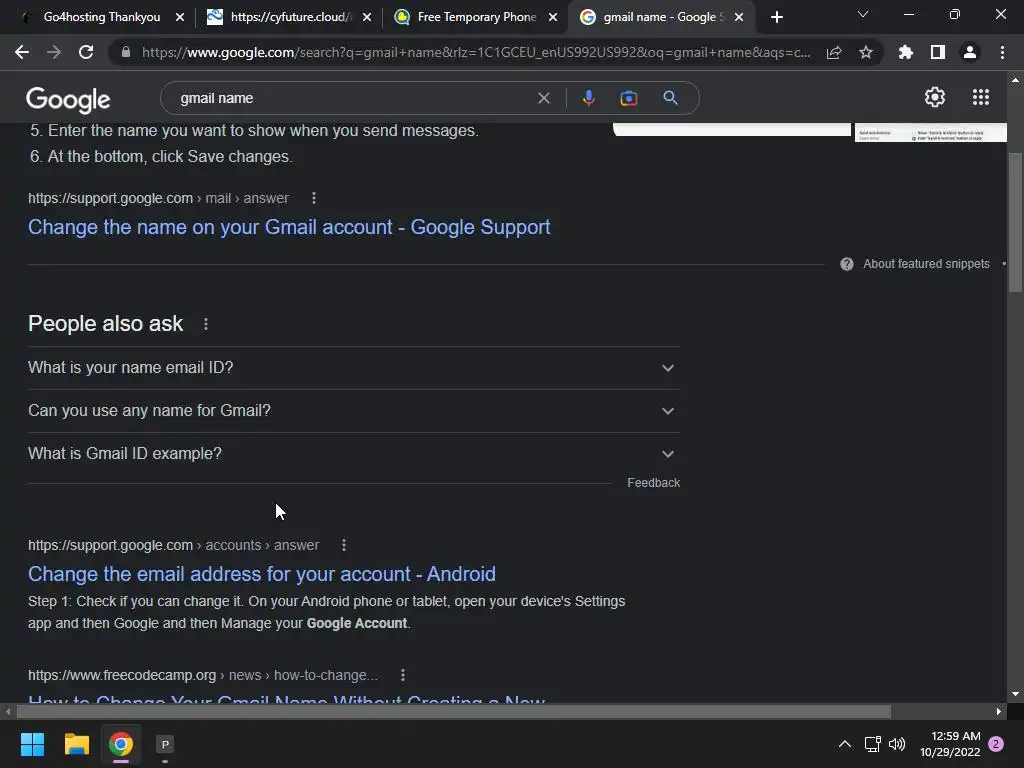This screenshot has height=768, width=1024.
Task: Click the vertical page scrollbar thumb
Action: click(x=1015, y=222)
